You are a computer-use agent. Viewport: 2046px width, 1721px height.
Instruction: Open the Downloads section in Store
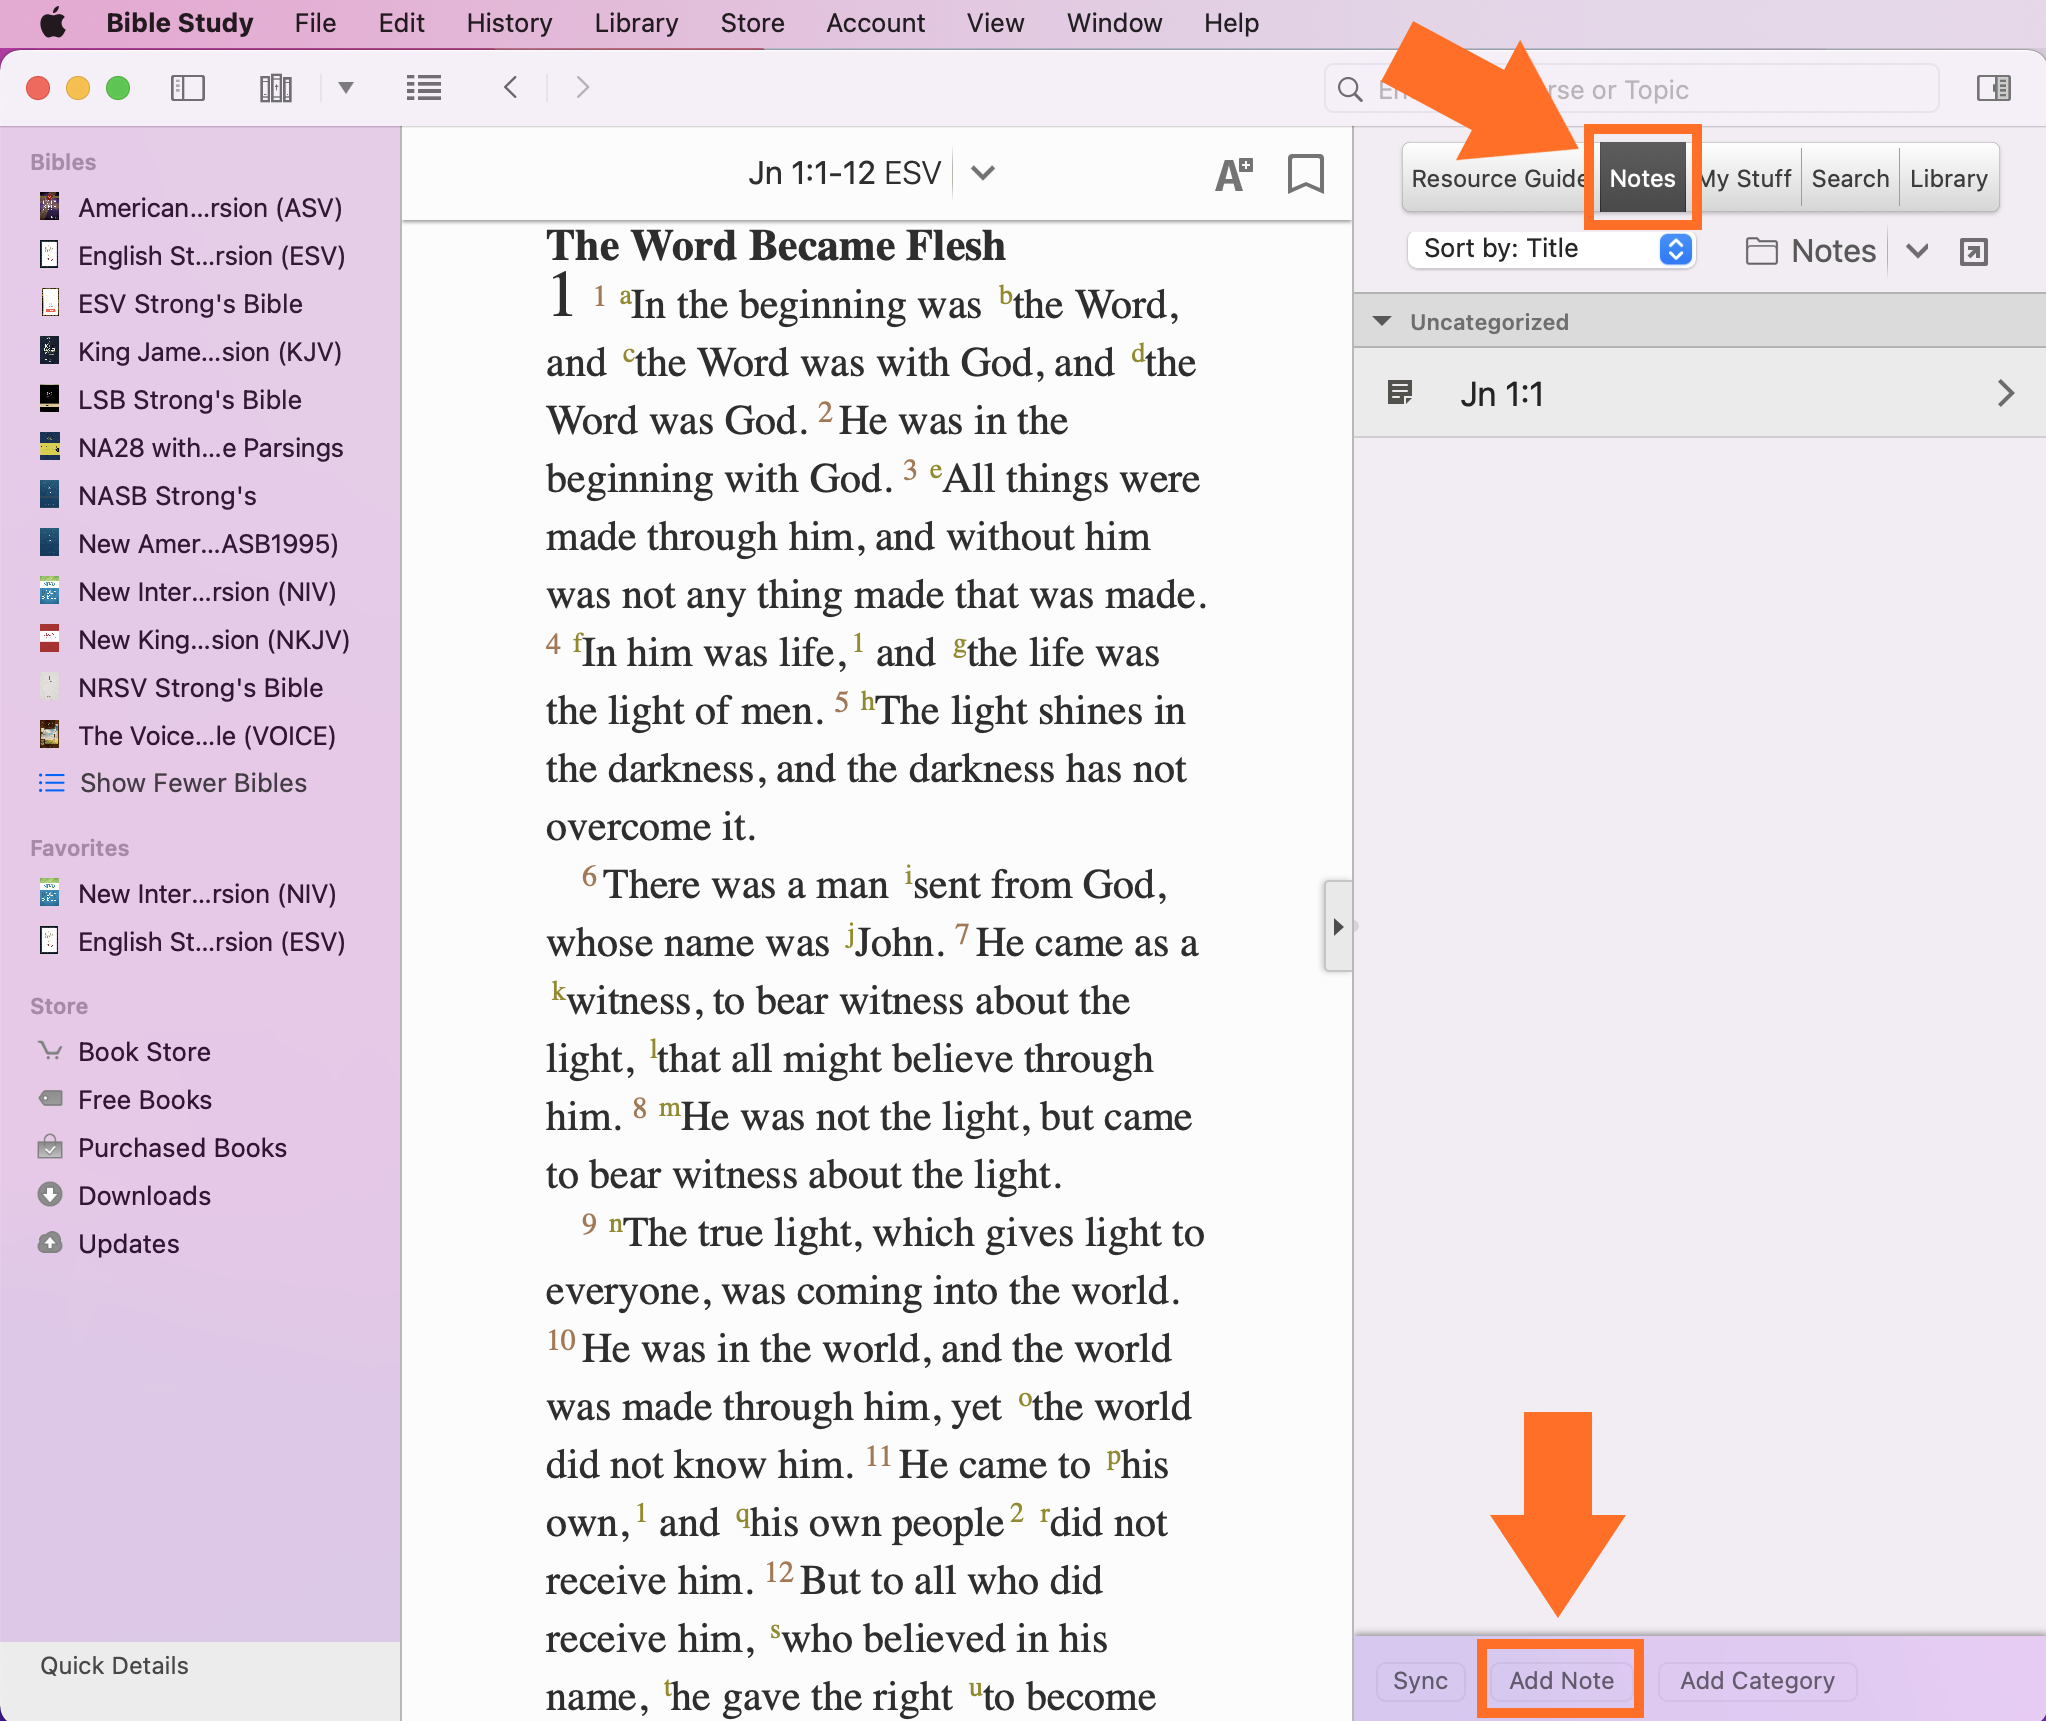click(144, 1196)
